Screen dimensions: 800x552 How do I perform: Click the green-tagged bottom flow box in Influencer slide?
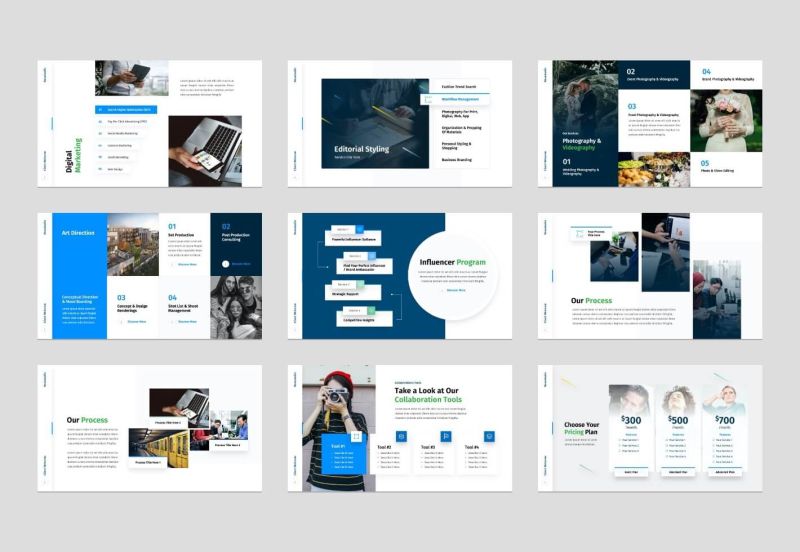click(x=364, y=317)
